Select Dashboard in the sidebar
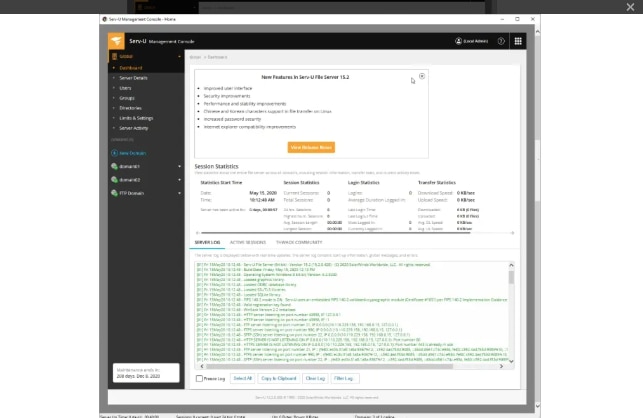This screenshot has height=418, width=643. point(131,68)
